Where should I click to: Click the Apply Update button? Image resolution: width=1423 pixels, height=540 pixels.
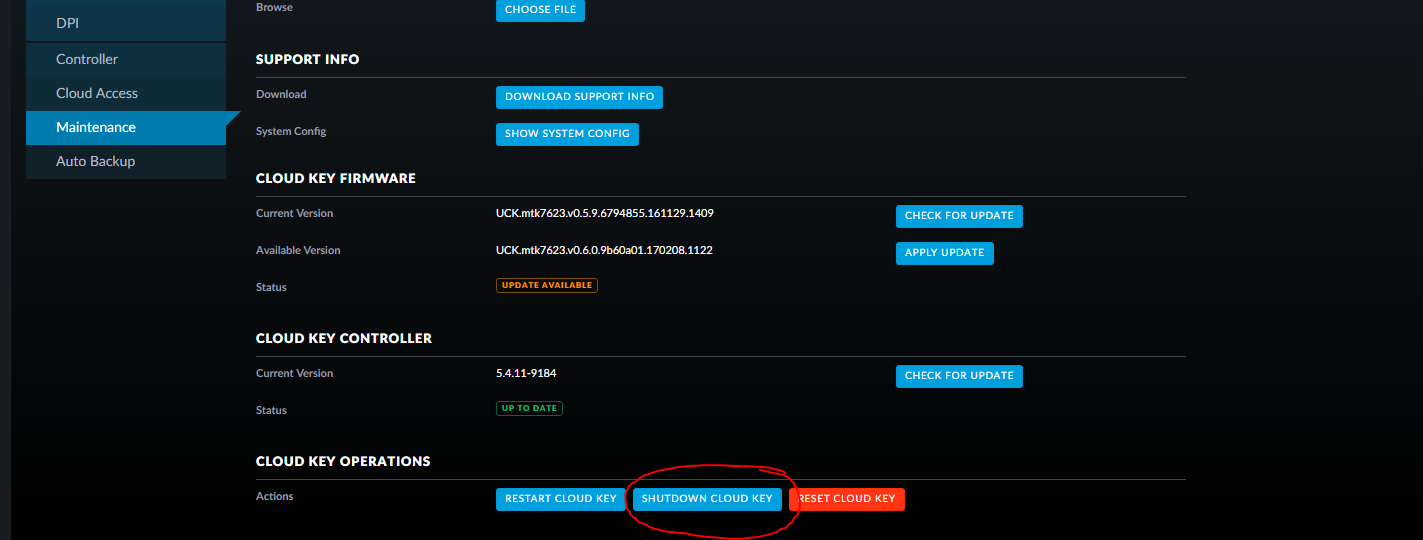tap(944, 253)
